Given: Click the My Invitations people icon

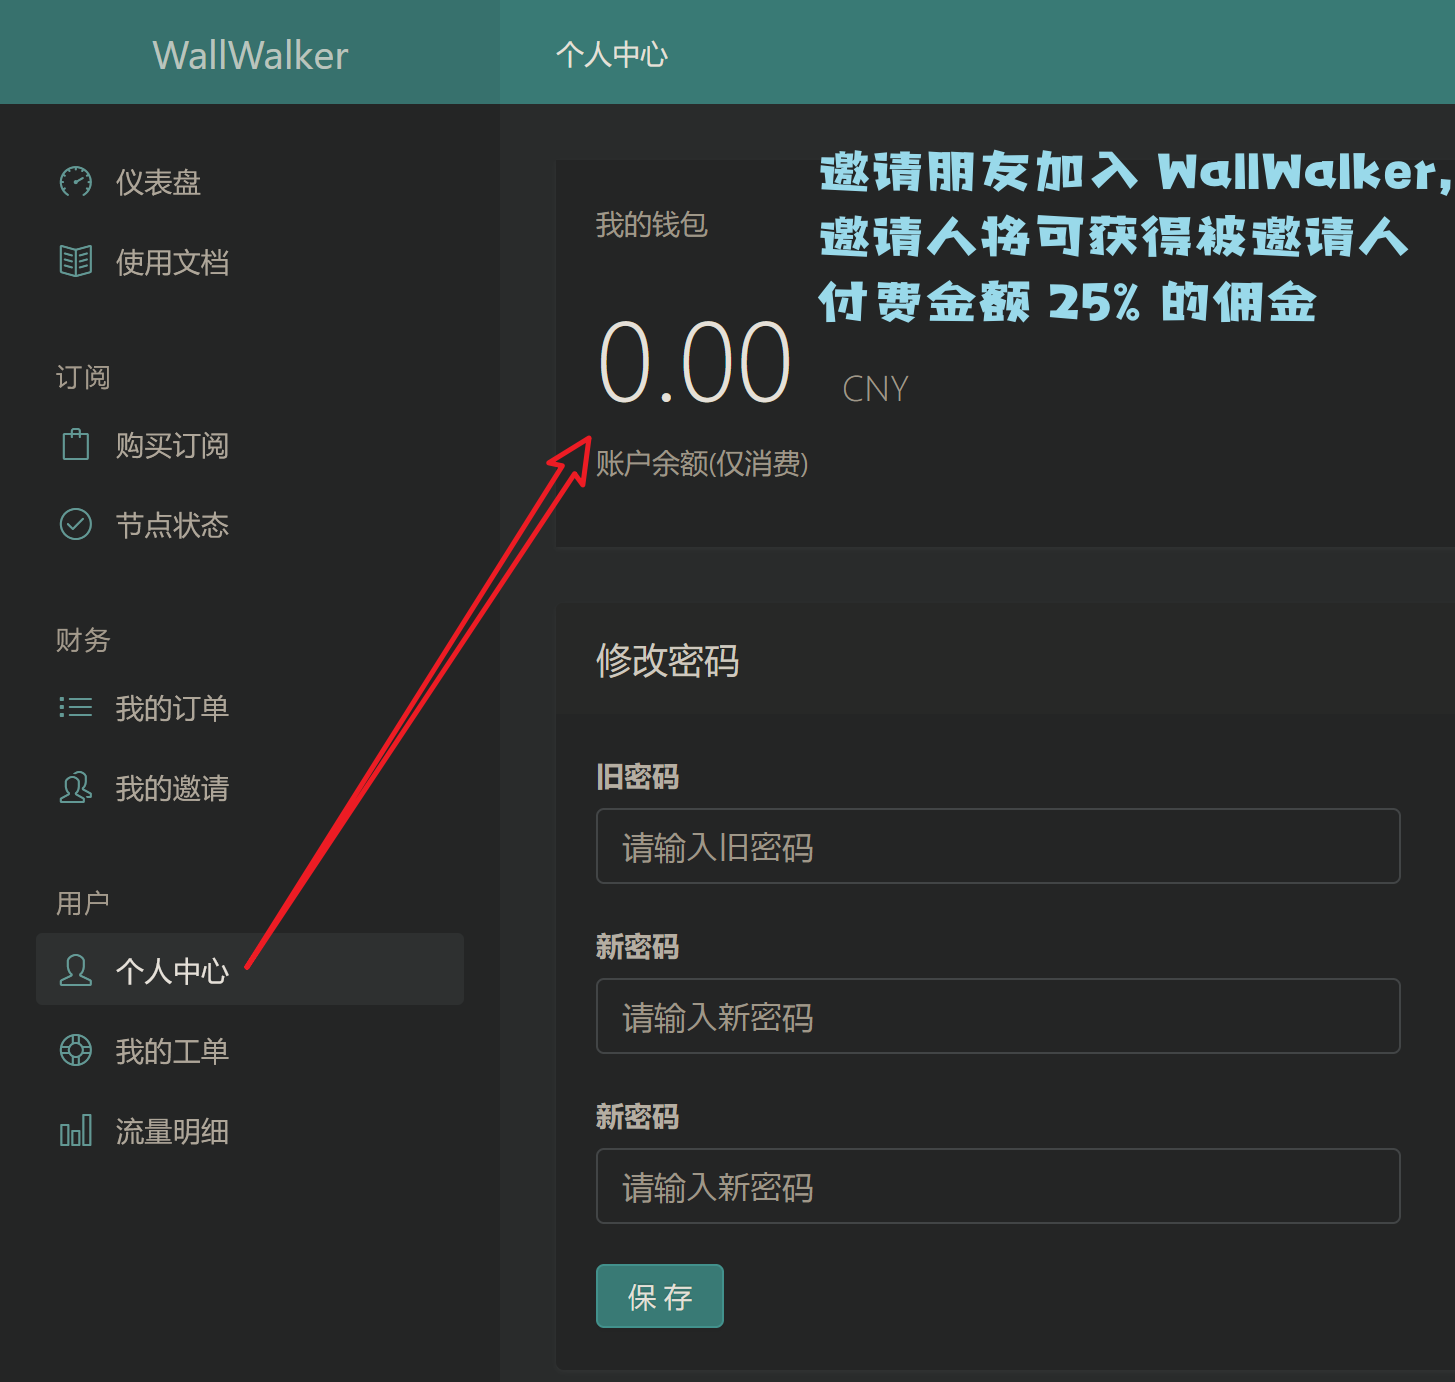Looking at the screenshot, I should tap(76, 788).
